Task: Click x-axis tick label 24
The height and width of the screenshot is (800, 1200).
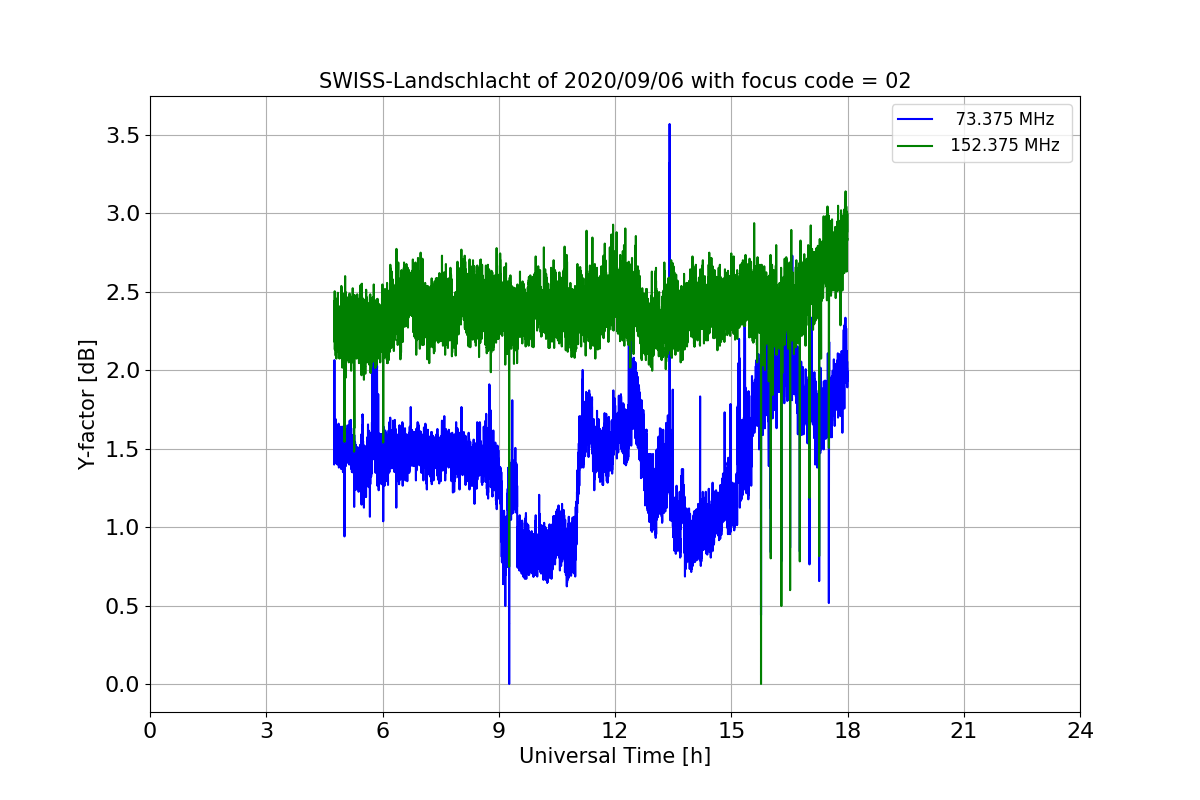Action: point(1080,731)
